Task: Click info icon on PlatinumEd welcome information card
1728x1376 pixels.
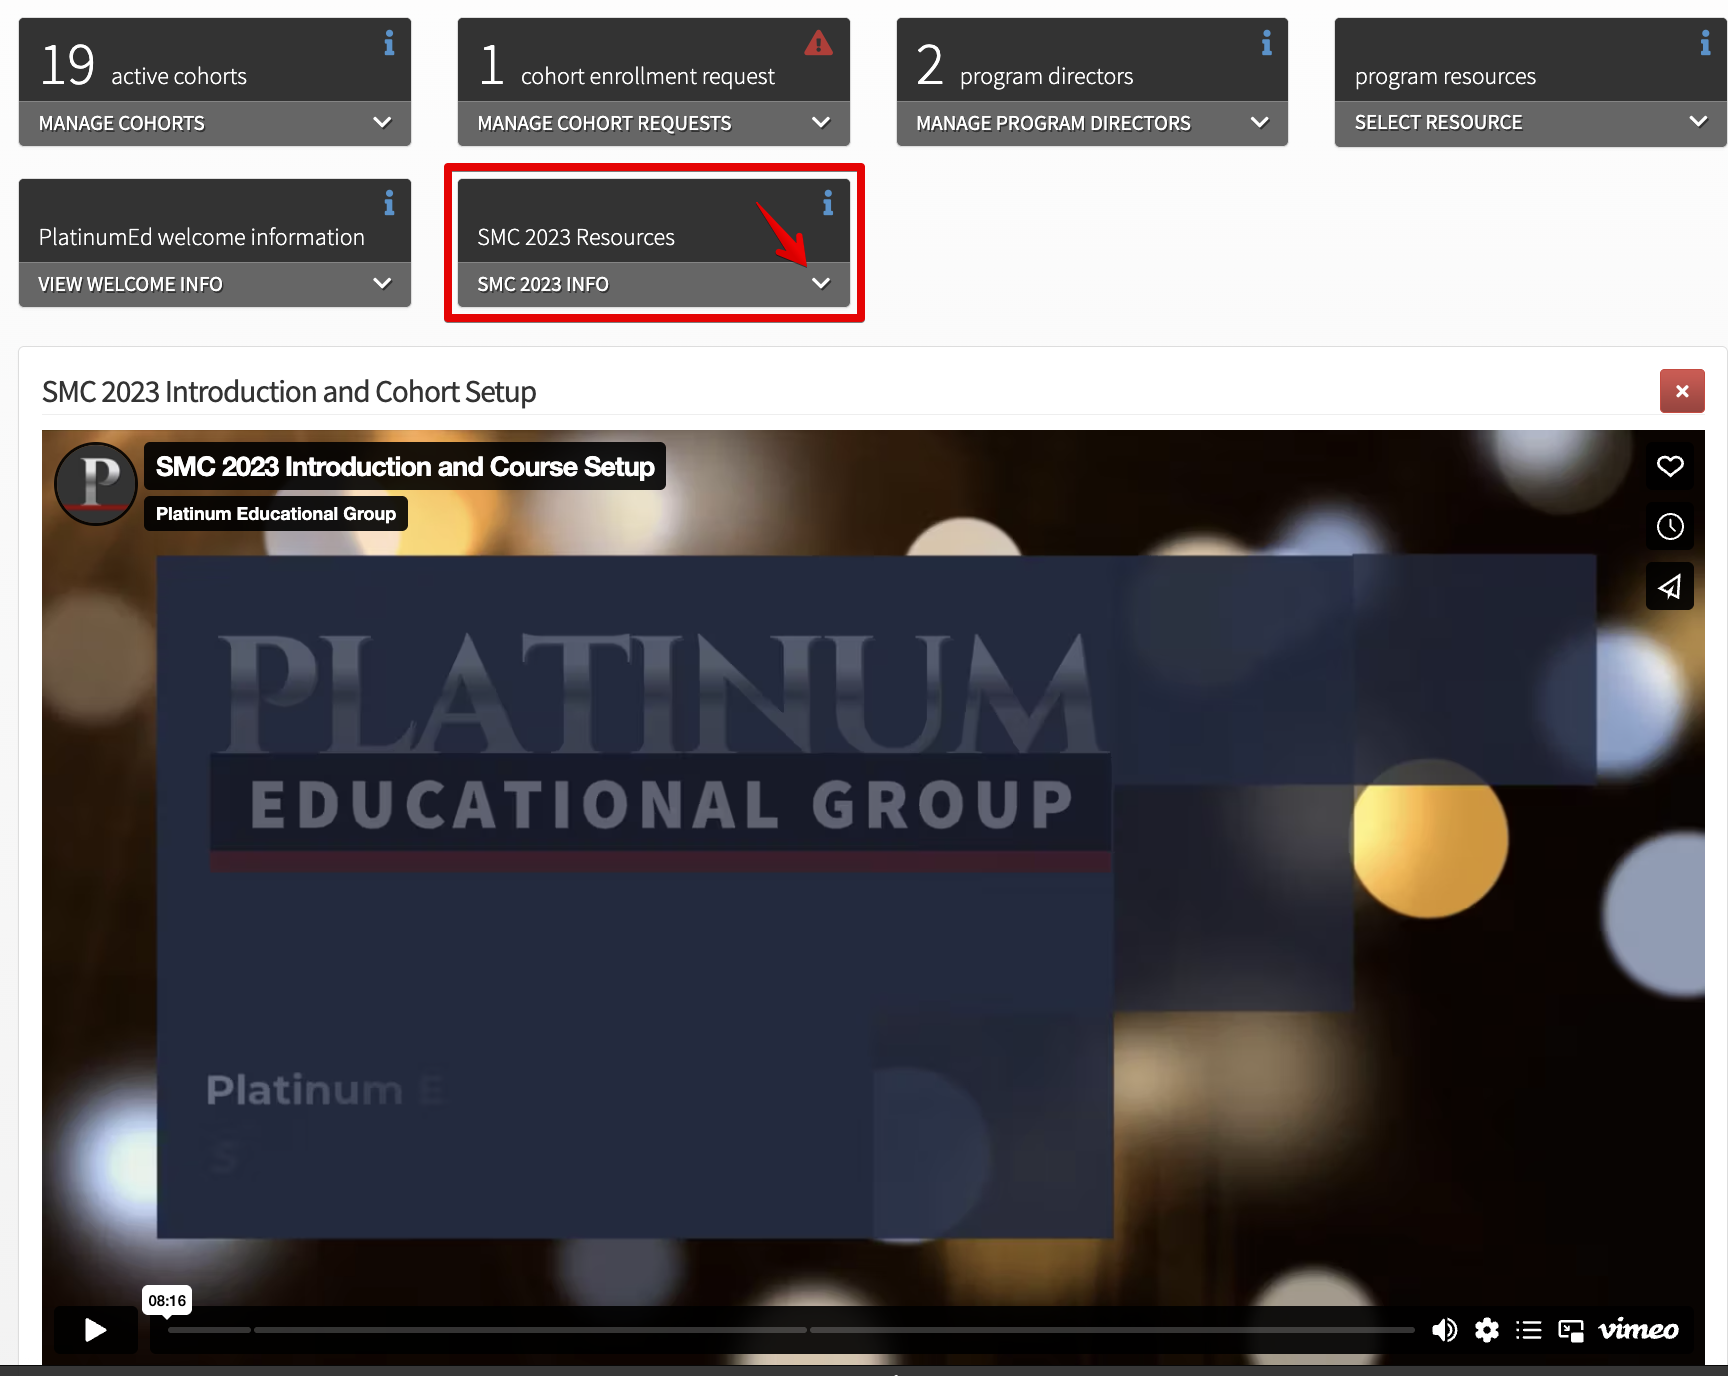Action: click(x=389, y=204)
